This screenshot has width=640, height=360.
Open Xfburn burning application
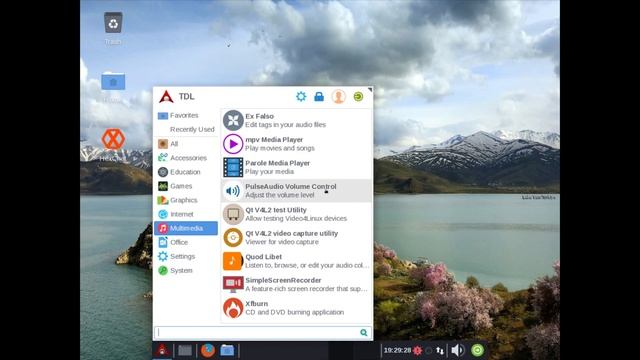pos(296,308)
